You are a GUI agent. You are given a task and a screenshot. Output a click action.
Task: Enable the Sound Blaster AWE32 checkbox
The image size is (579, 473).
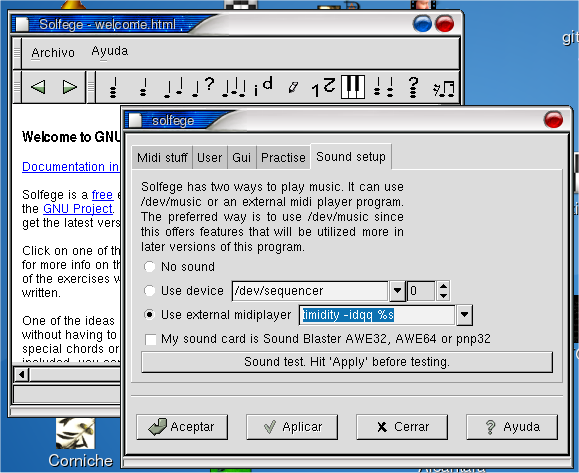coord(151,339)
